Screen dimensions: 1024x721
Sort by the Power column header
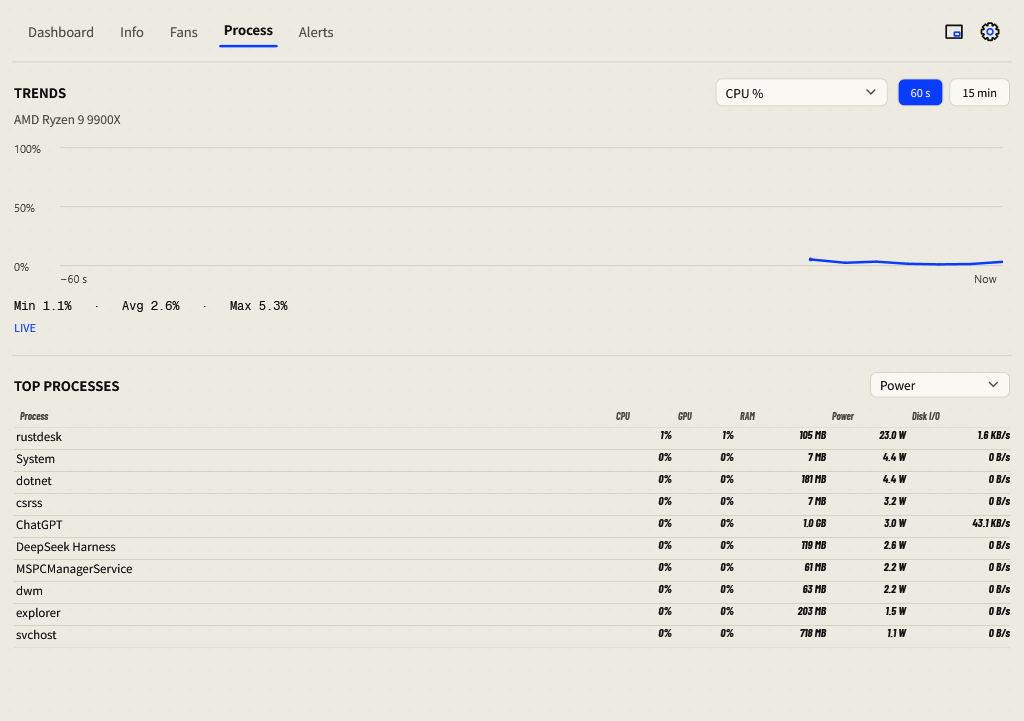(x=842, y=416)
